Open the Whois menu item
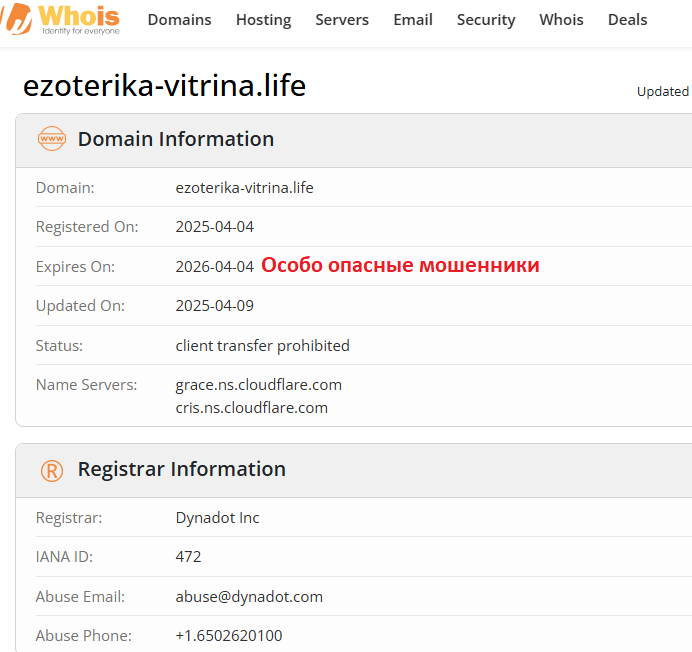The image size is (692, 652). pyautogui.click(x=561, y=20)
